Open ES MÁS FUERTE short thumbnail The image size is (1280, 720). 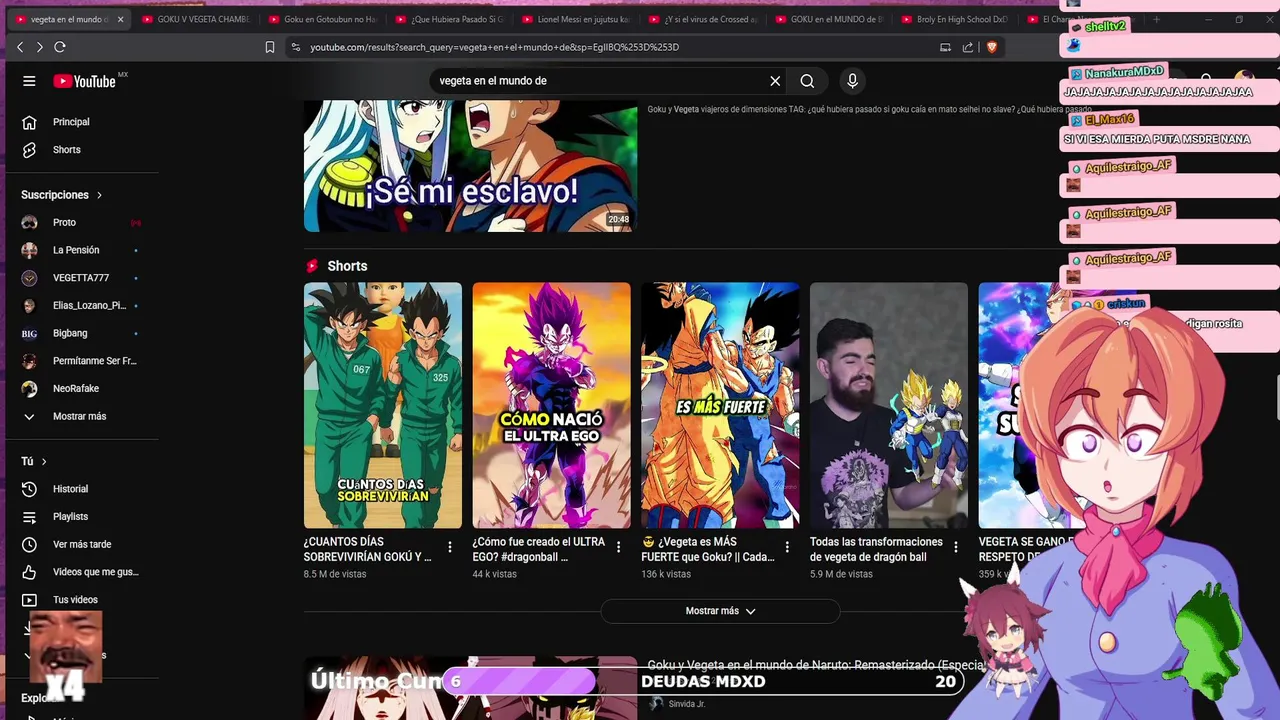(x=720, y=405)
